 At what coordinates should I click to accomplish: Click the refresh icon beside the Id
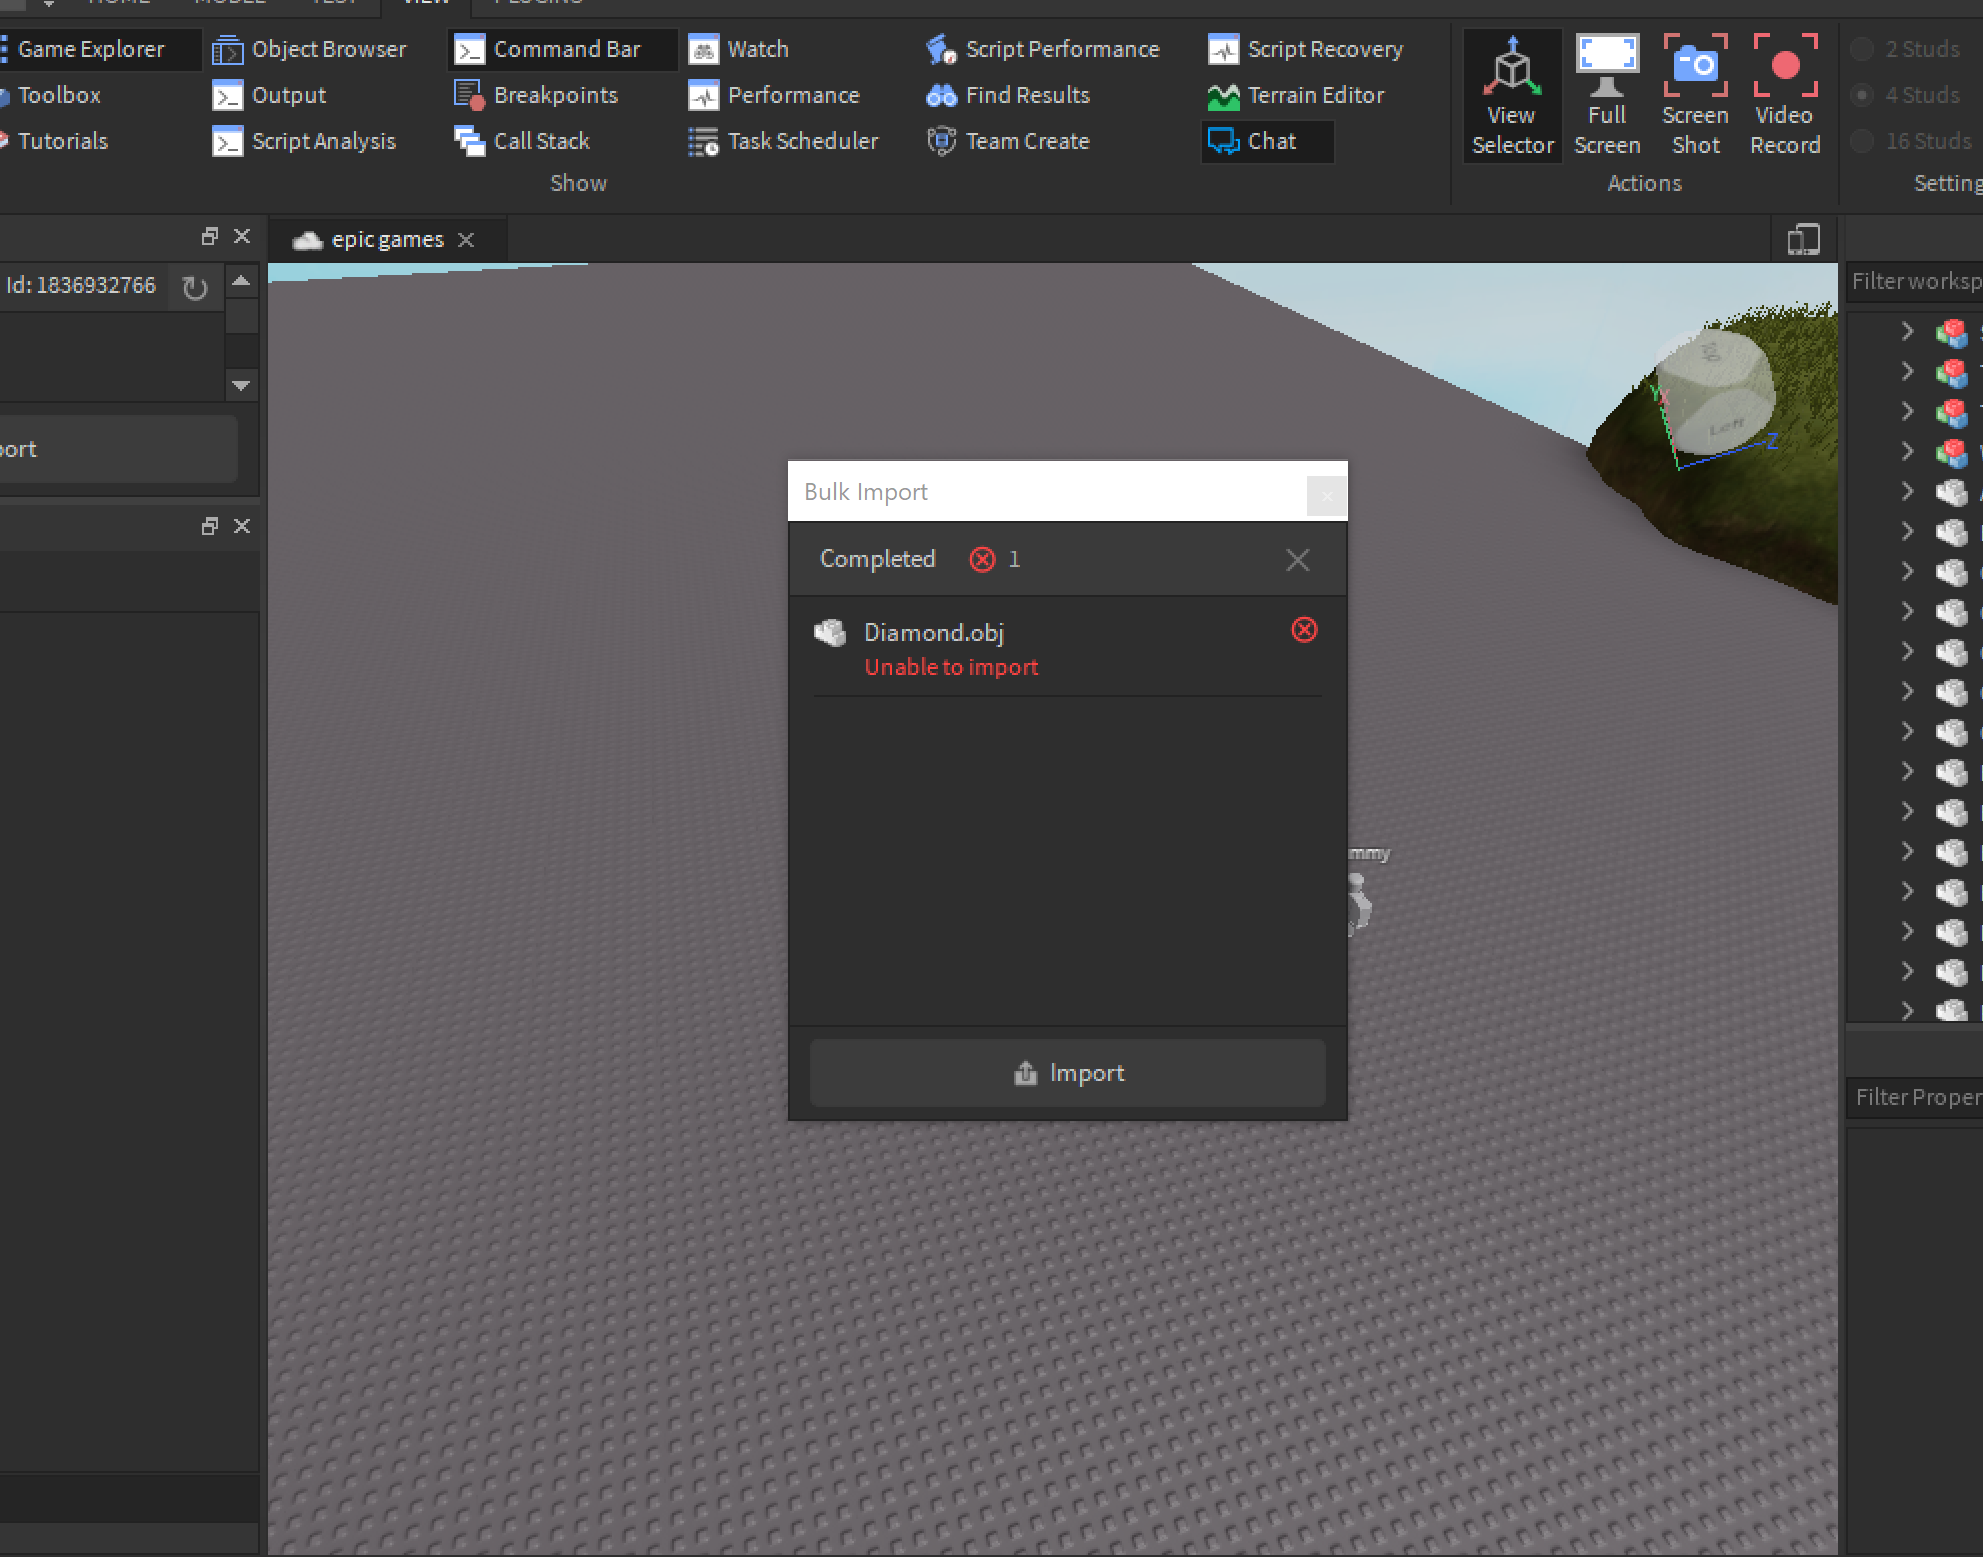pyautogui.click(x=195, y=288)
